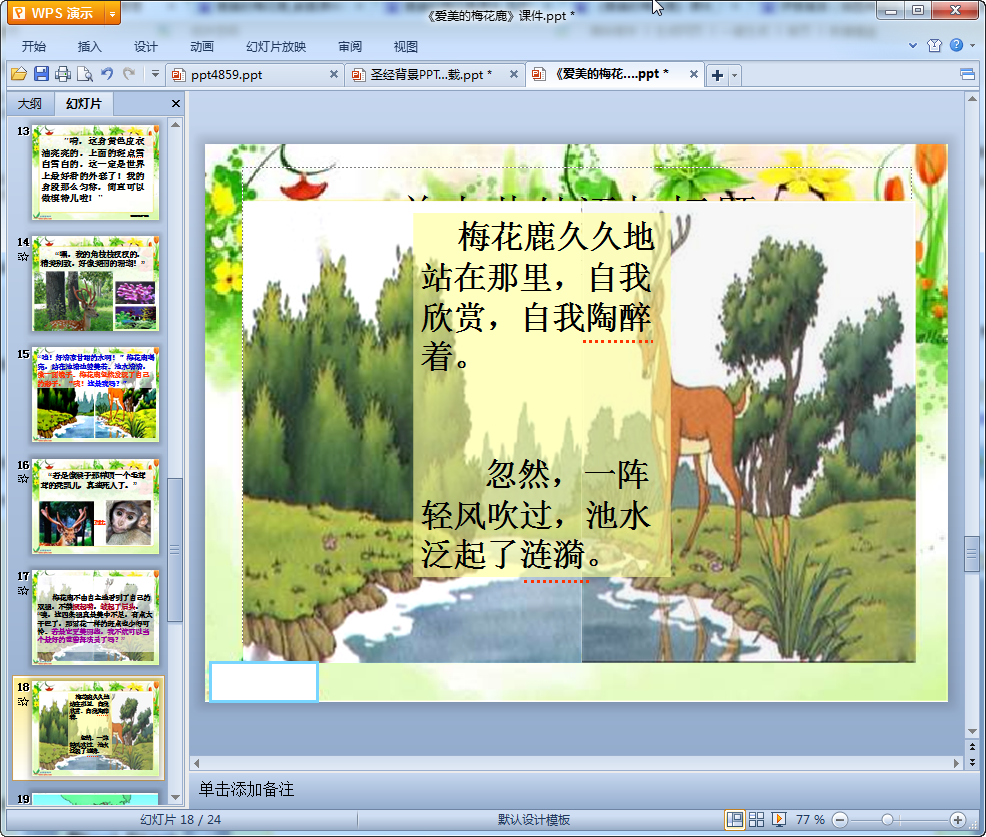Select slide 14 thumbnail
The width and height of the screenshot is (986, 837).
click(96, 284)
